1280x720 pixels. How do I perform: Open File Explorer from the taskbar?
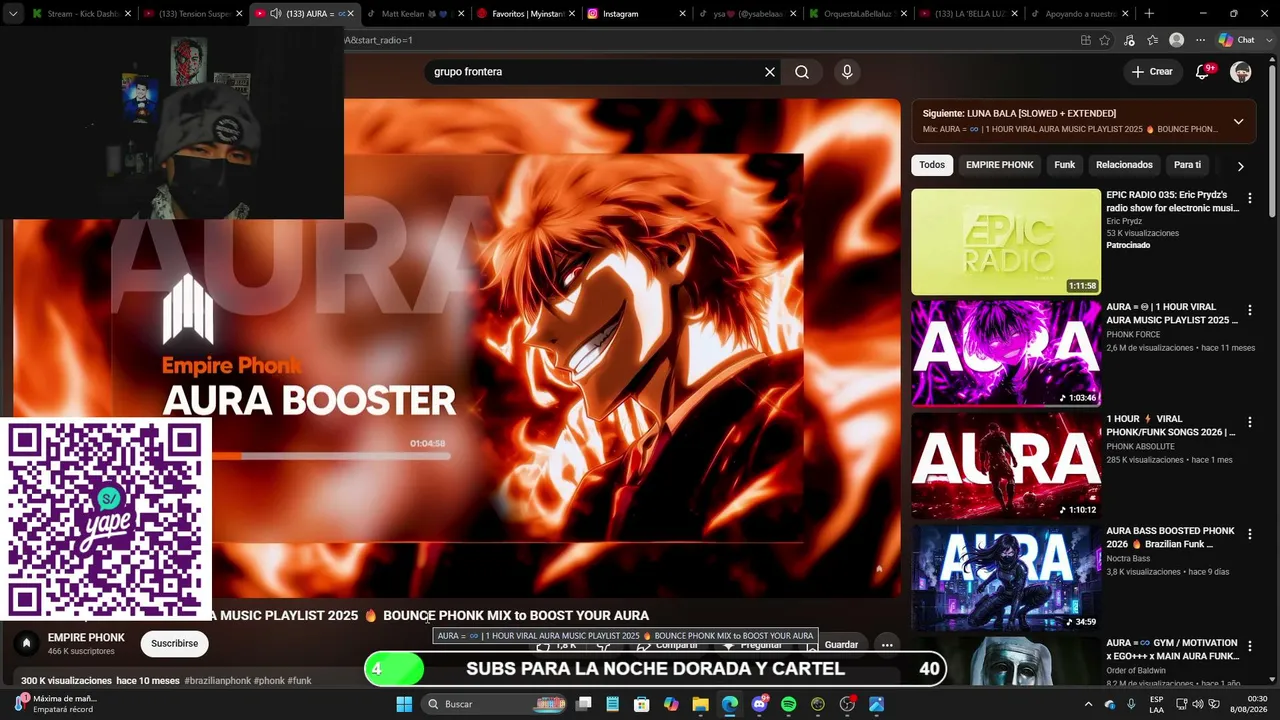click(700, 704)
